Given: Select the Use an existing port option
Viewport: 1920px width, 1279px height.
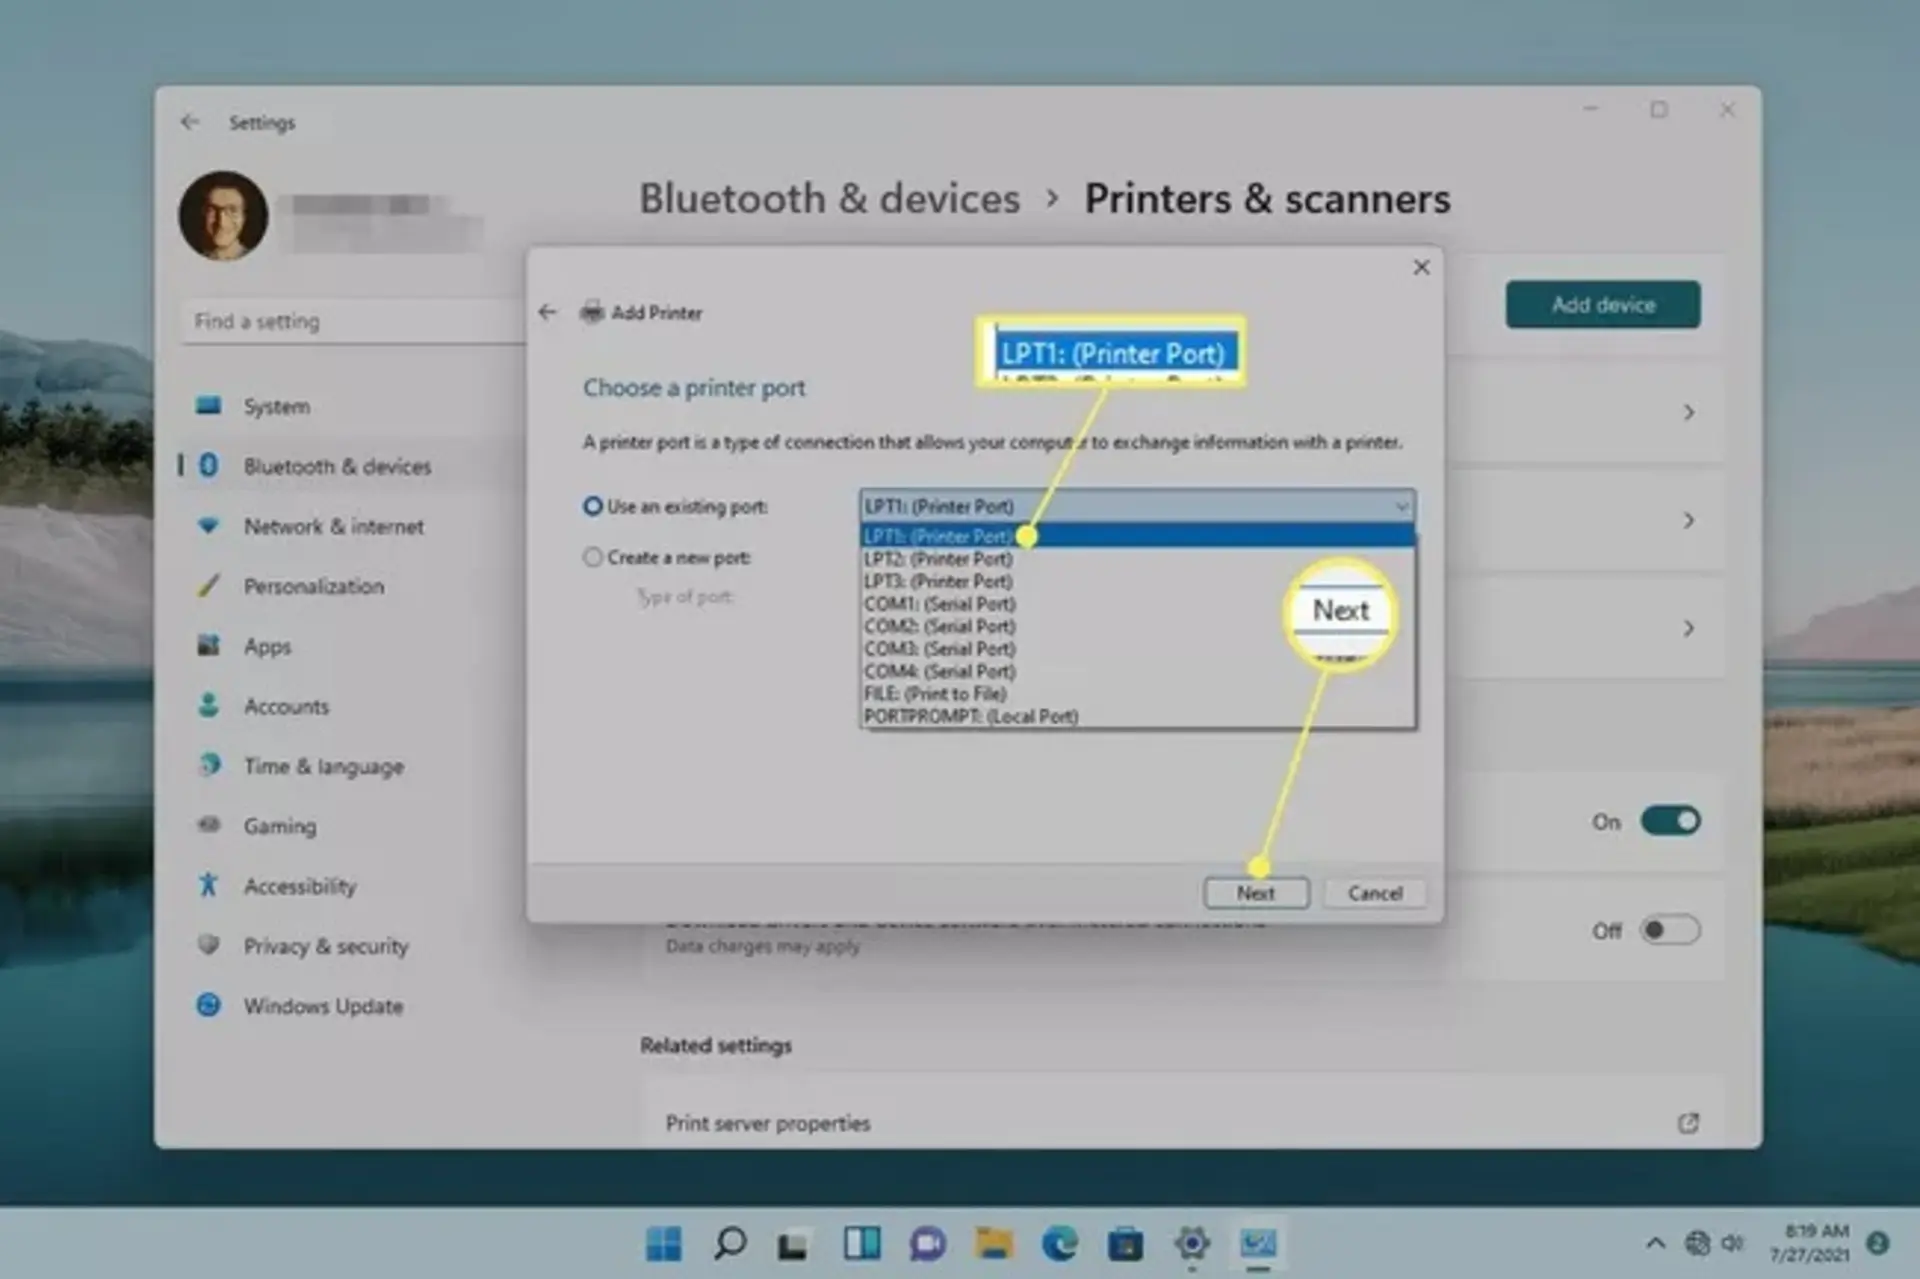Looking at the screenshot, I should [x=592, y=506].
